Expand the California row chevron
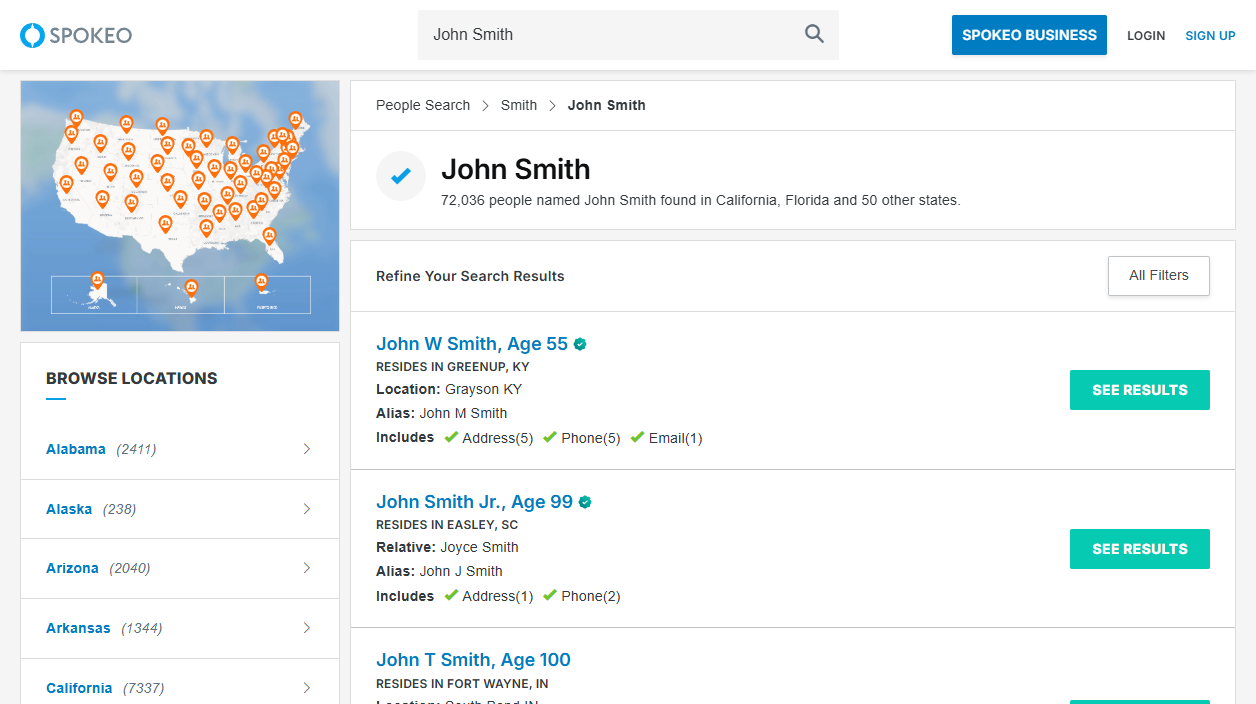Screen dimensions: 1256x704 [307, 688]
